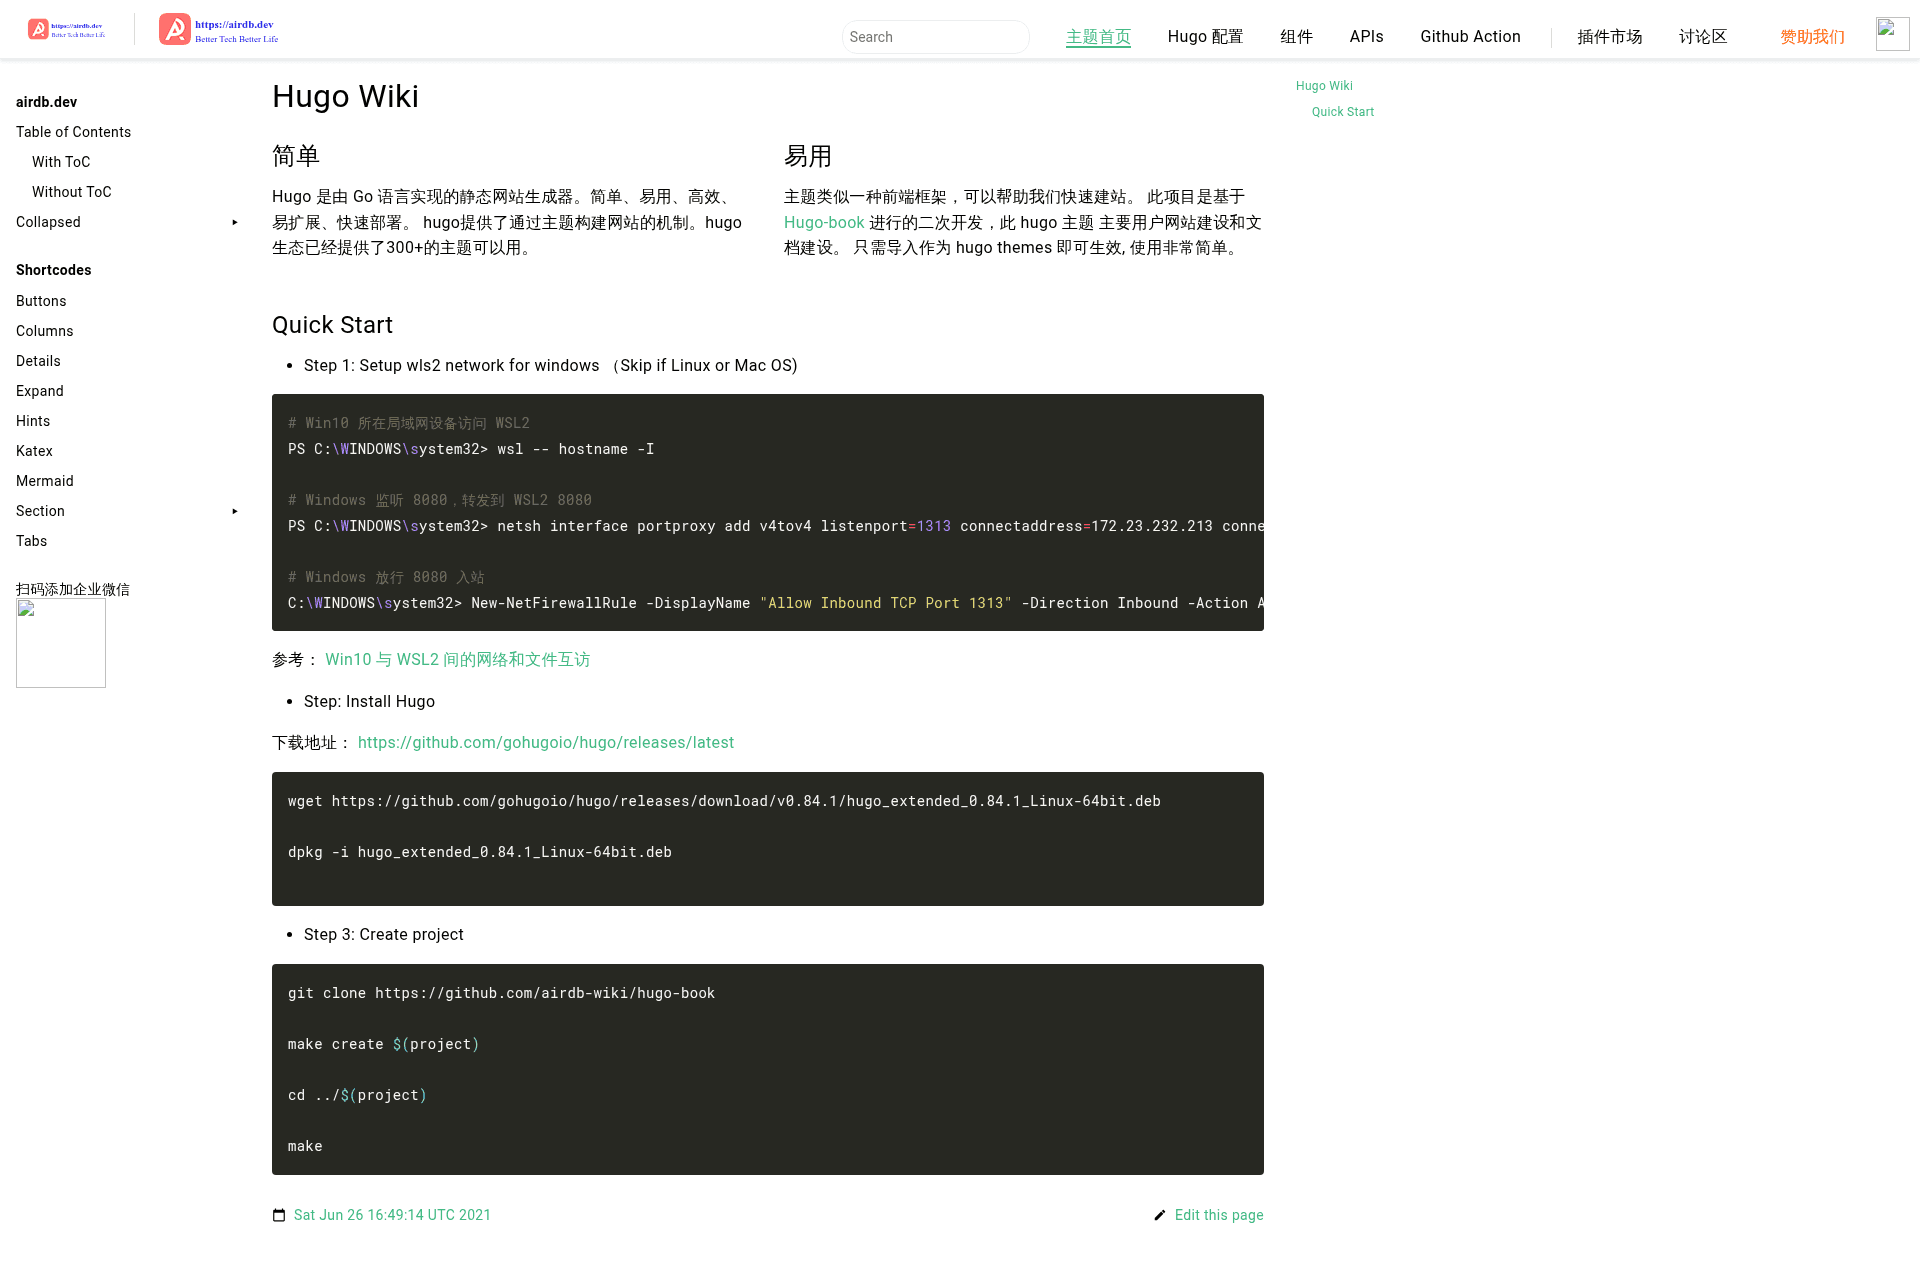
Task: Open Expand shortcode page
Action: (40, 391)
